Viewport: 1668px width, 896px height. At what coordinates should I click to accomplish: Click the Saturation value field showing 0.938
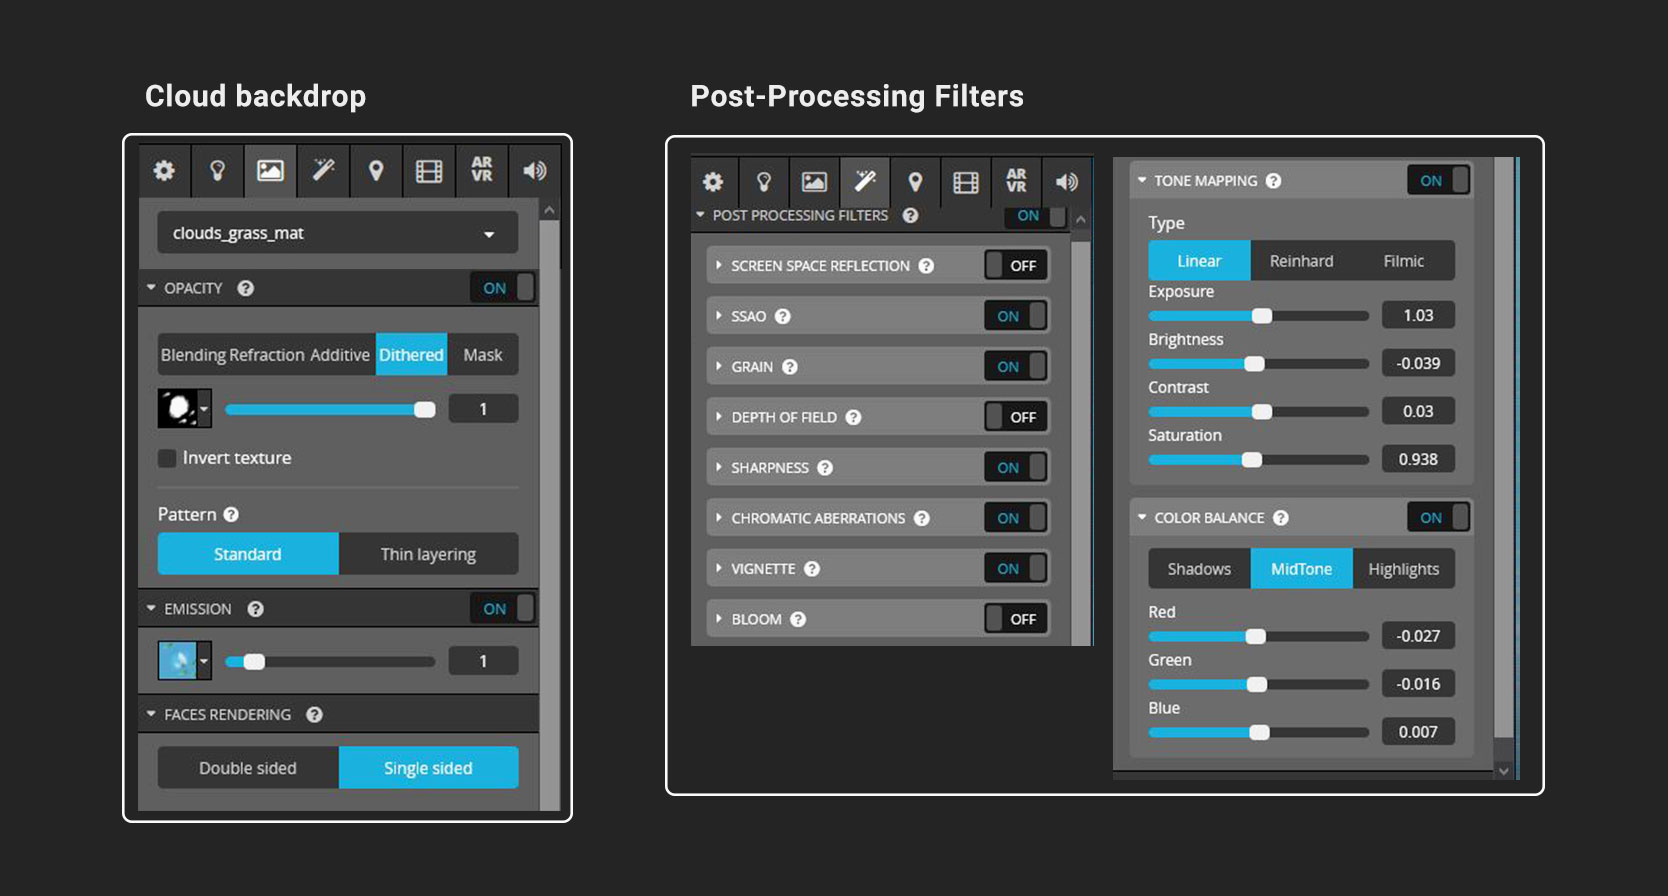coord(1417,459)
